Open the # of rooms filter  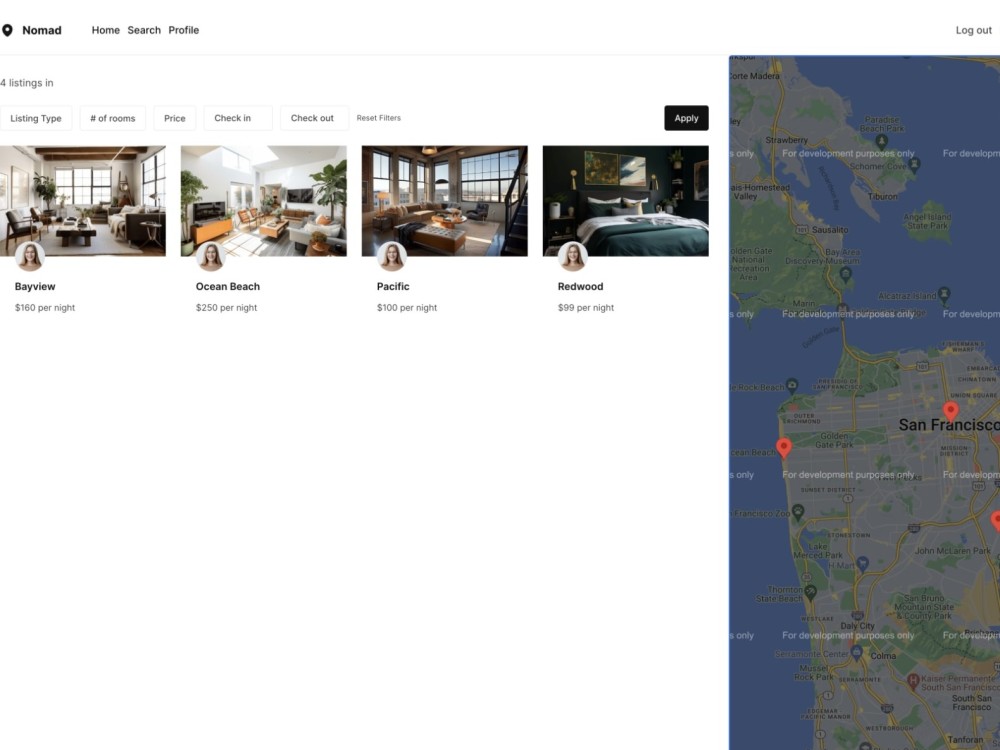pyautogui.click(x=113, y=118)
